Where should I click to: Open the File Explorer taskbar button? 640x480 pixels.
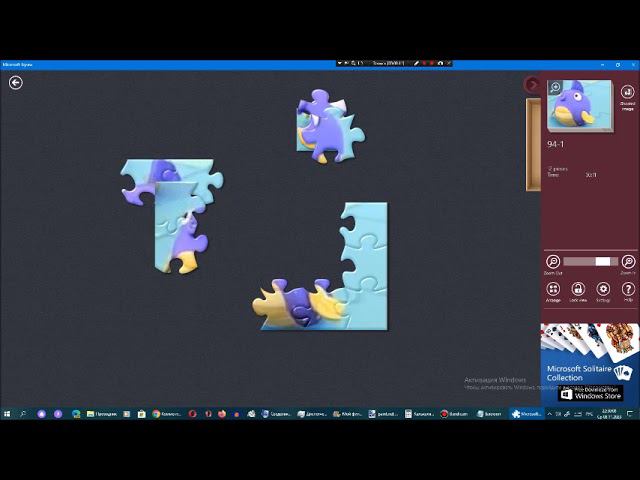pyautogui.click(x=102, y=414)
